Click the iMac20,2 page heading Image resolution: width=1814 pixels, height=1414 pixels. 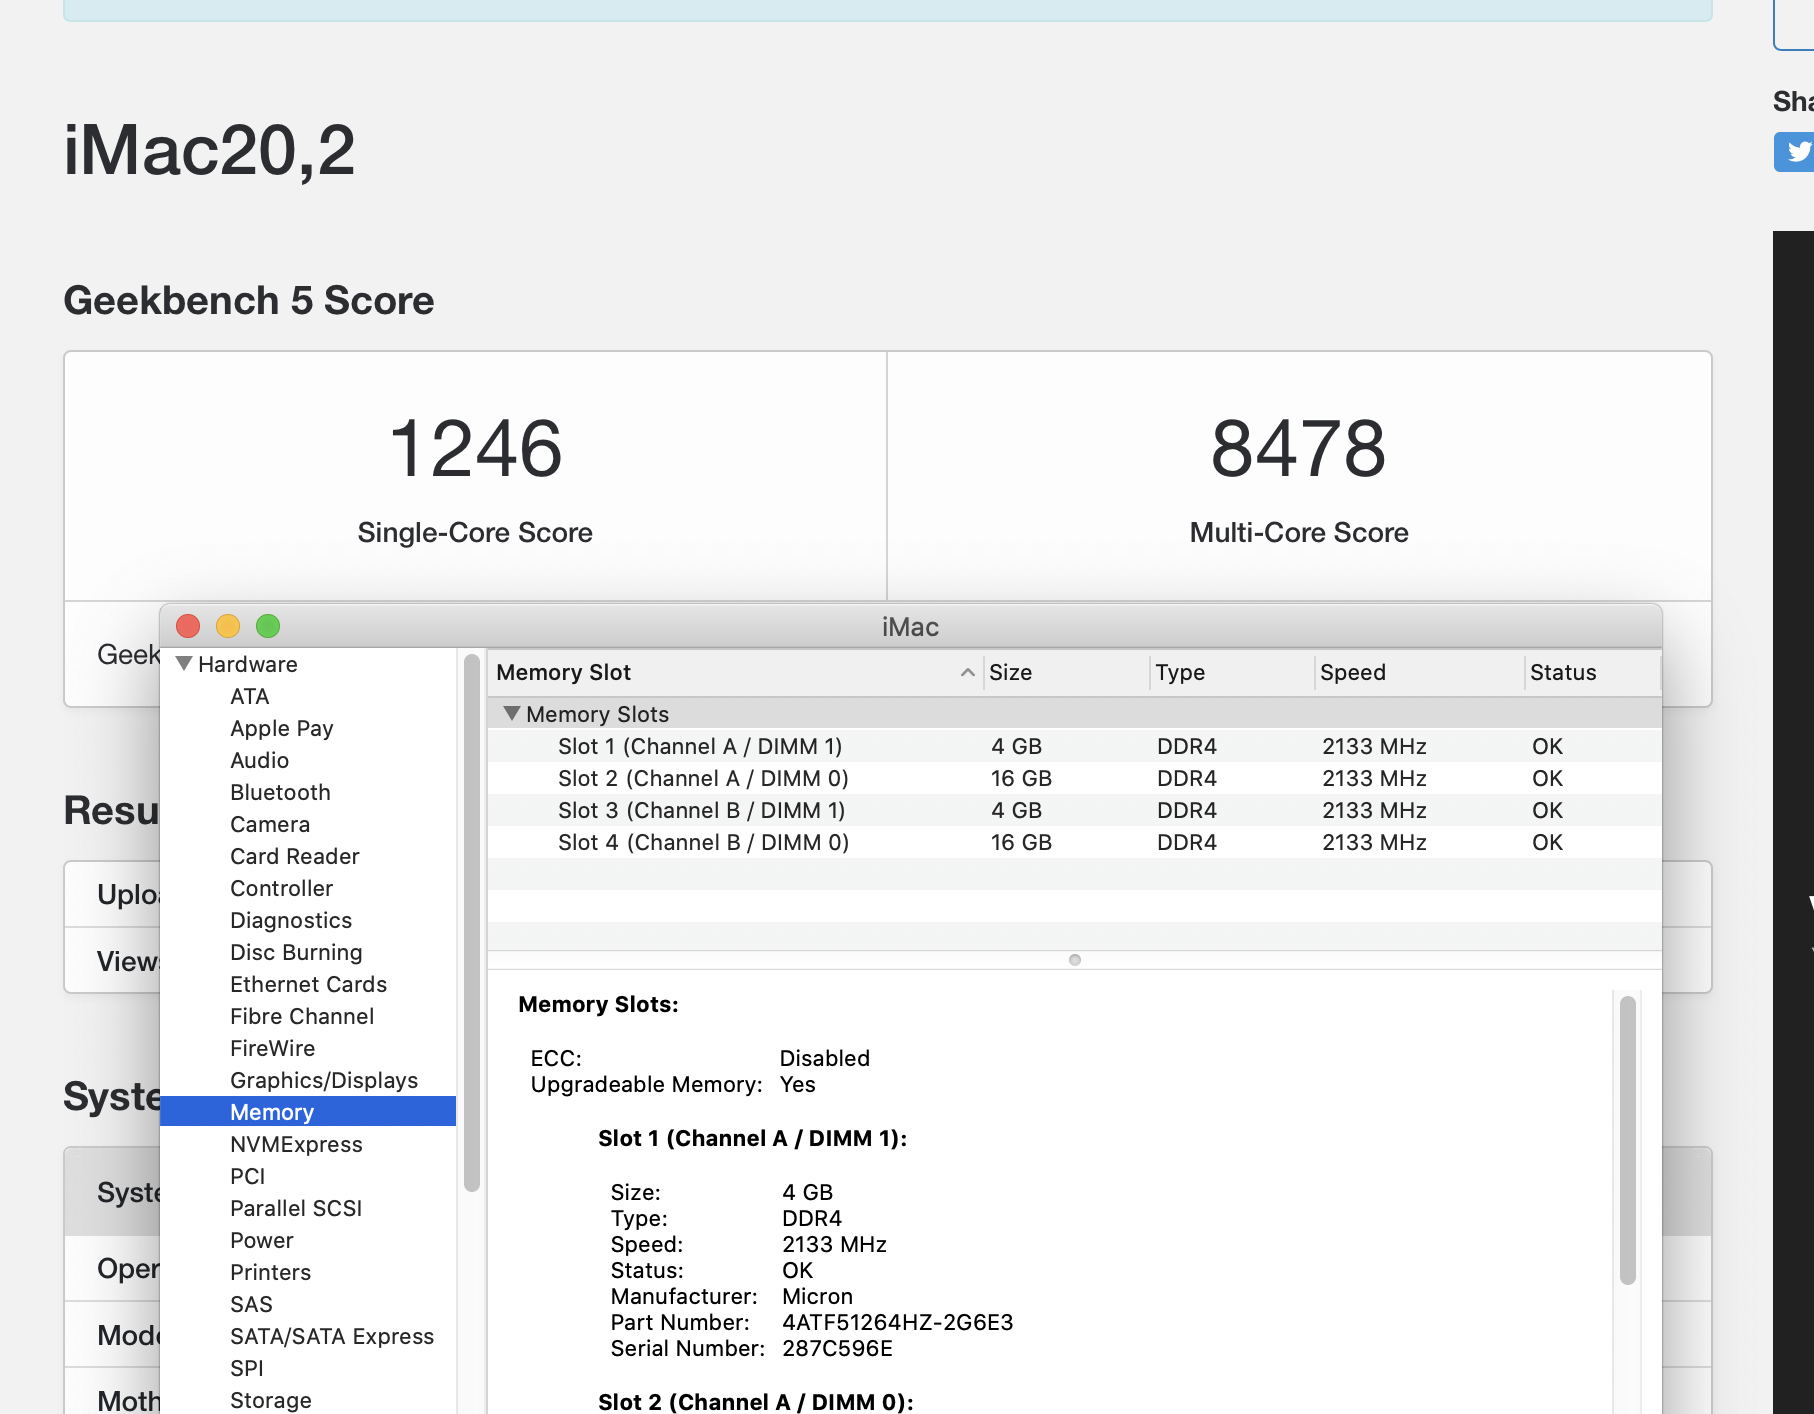point(209,150)
